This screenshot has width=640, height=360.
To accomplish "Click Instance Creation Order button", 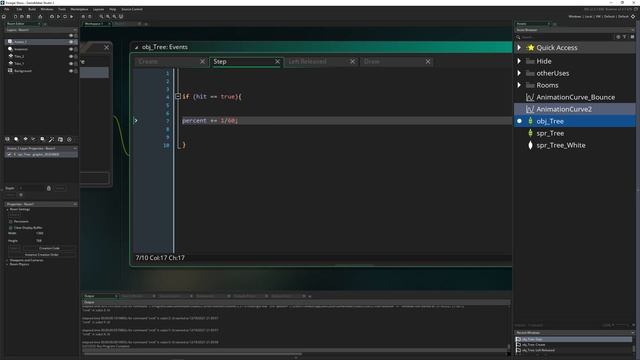I will coord(42,255).
